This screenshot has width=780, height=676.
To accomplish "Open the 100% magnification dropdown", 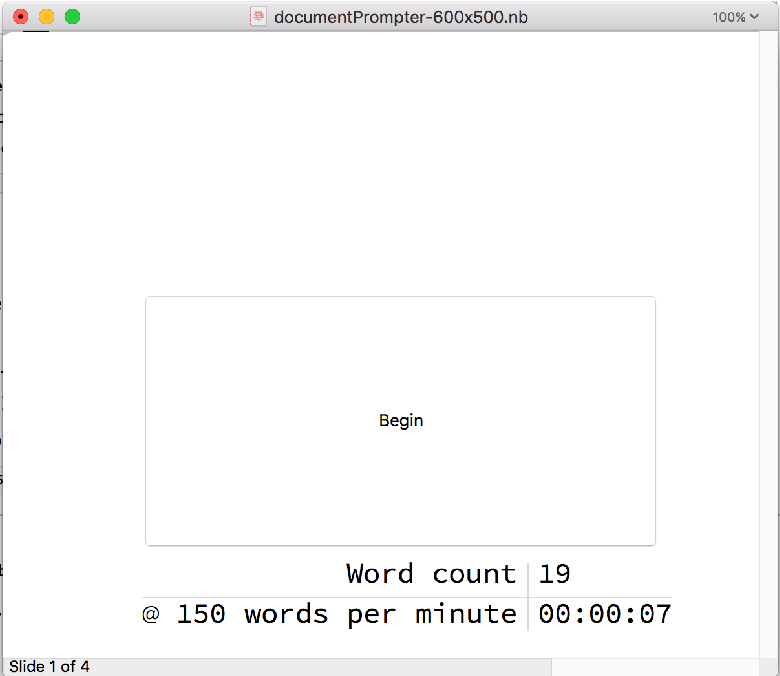I will click(x=735, y=17).
